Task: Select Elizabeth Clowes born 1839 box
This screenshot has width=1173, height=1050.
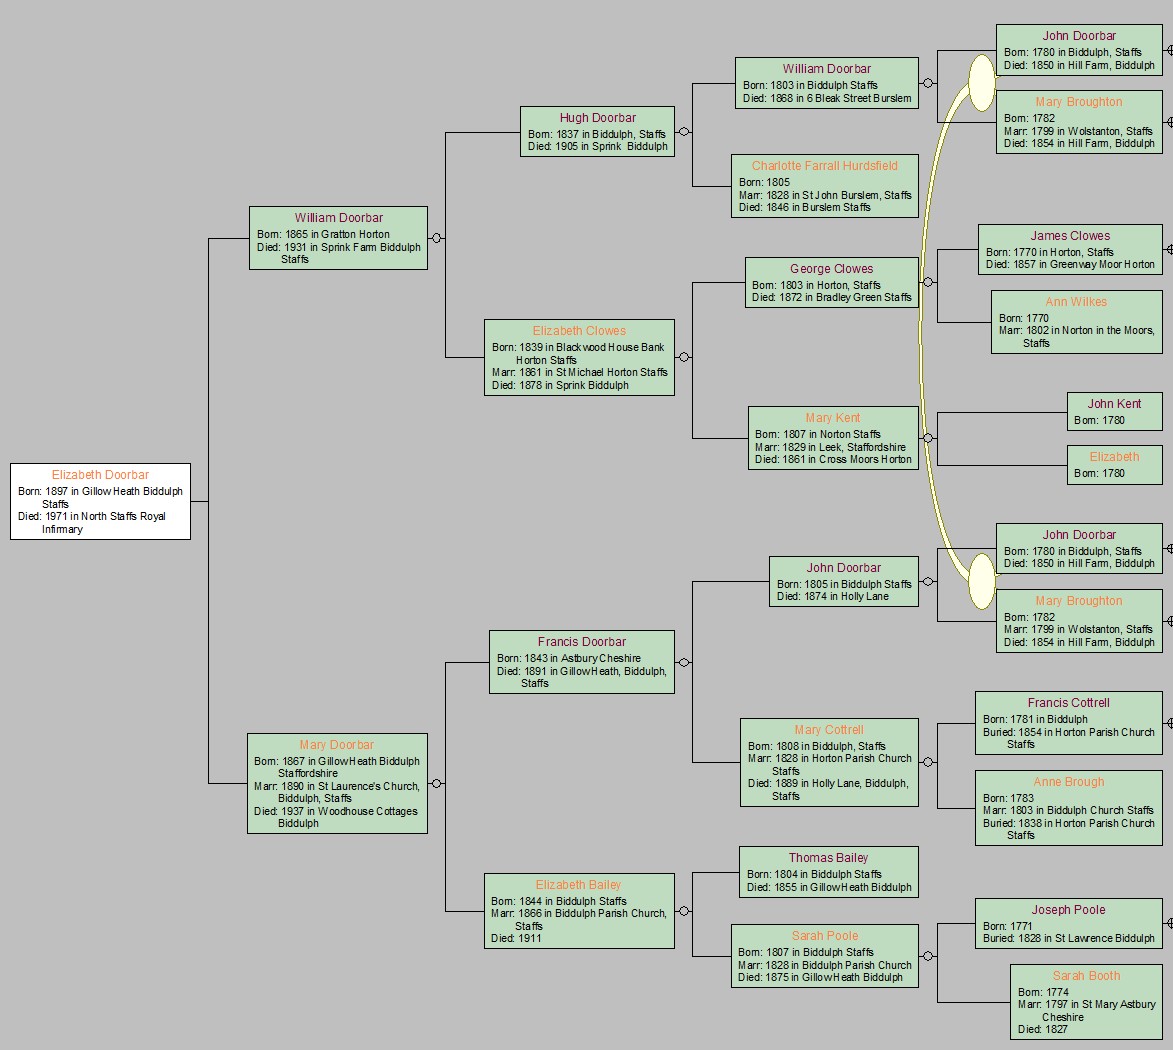Action: [579, 357]
